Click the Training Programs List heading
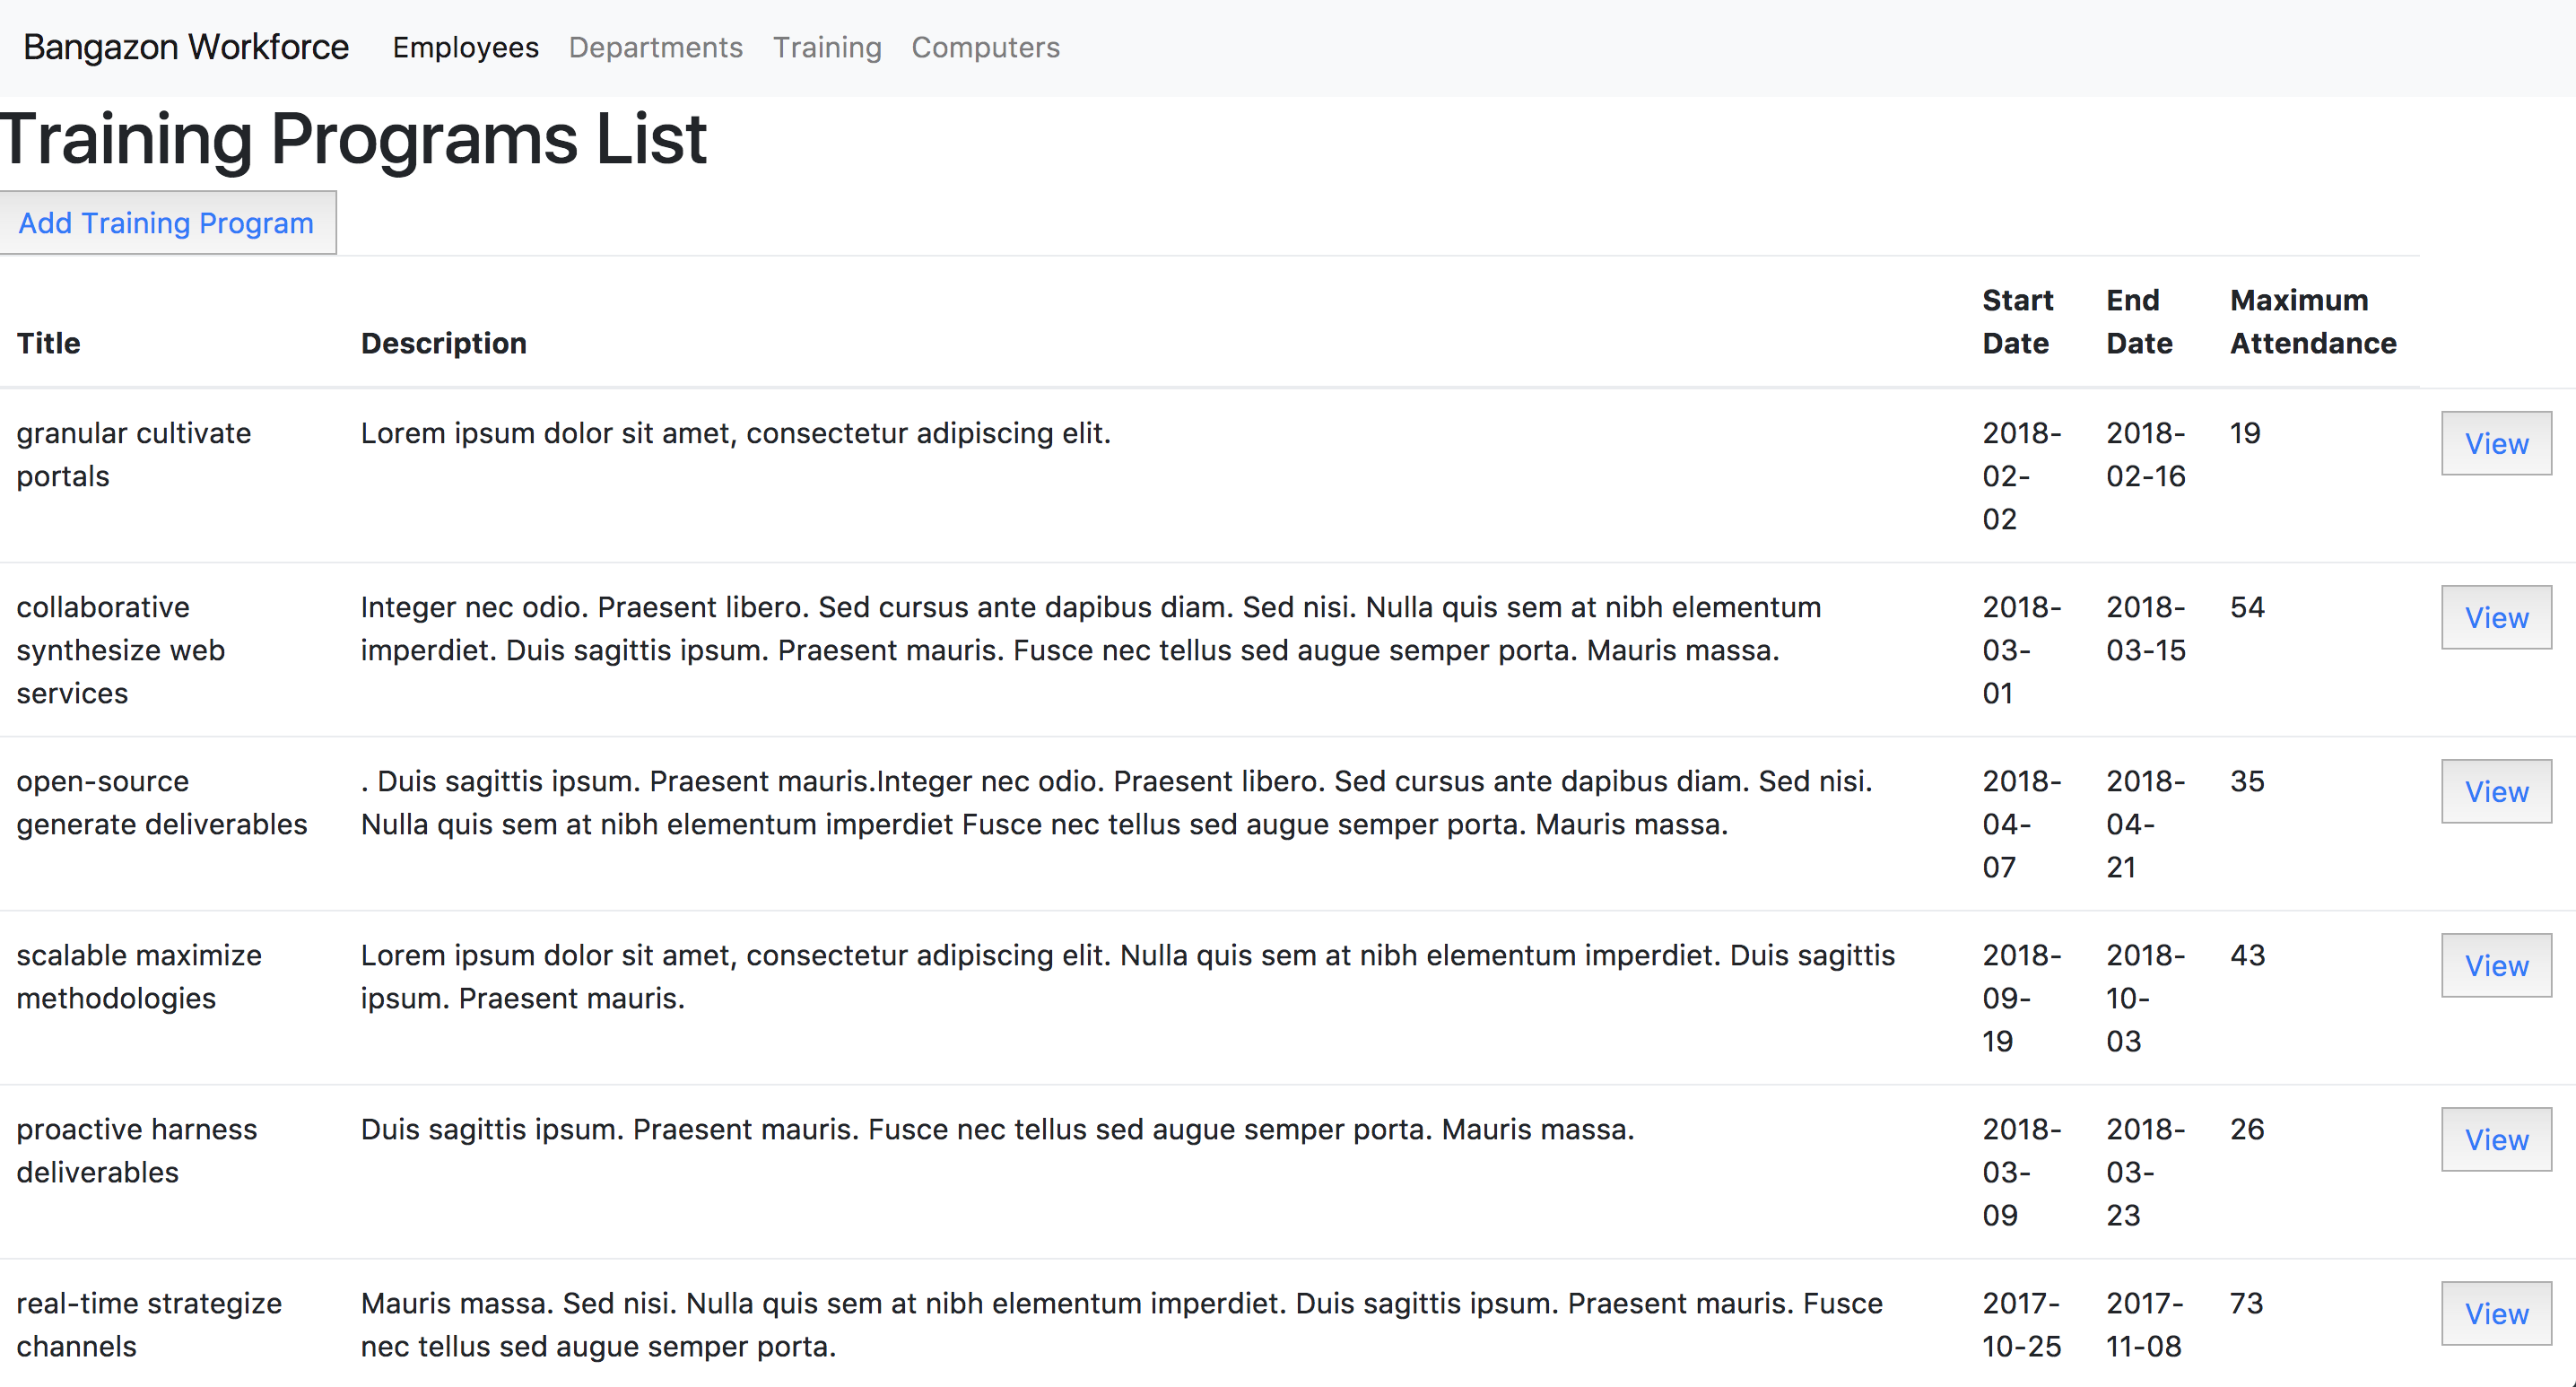The width and height of the screenshot is (2576, 1387). pos(353,138)
